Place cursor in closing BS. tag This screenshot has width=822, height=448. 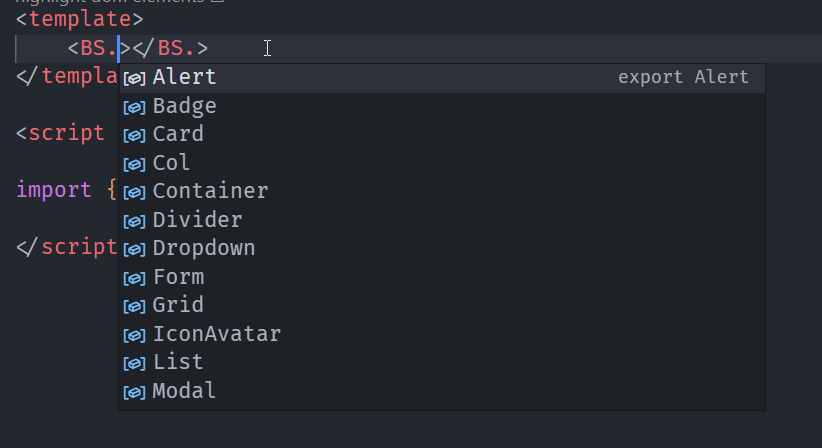[x=170, y=48]
